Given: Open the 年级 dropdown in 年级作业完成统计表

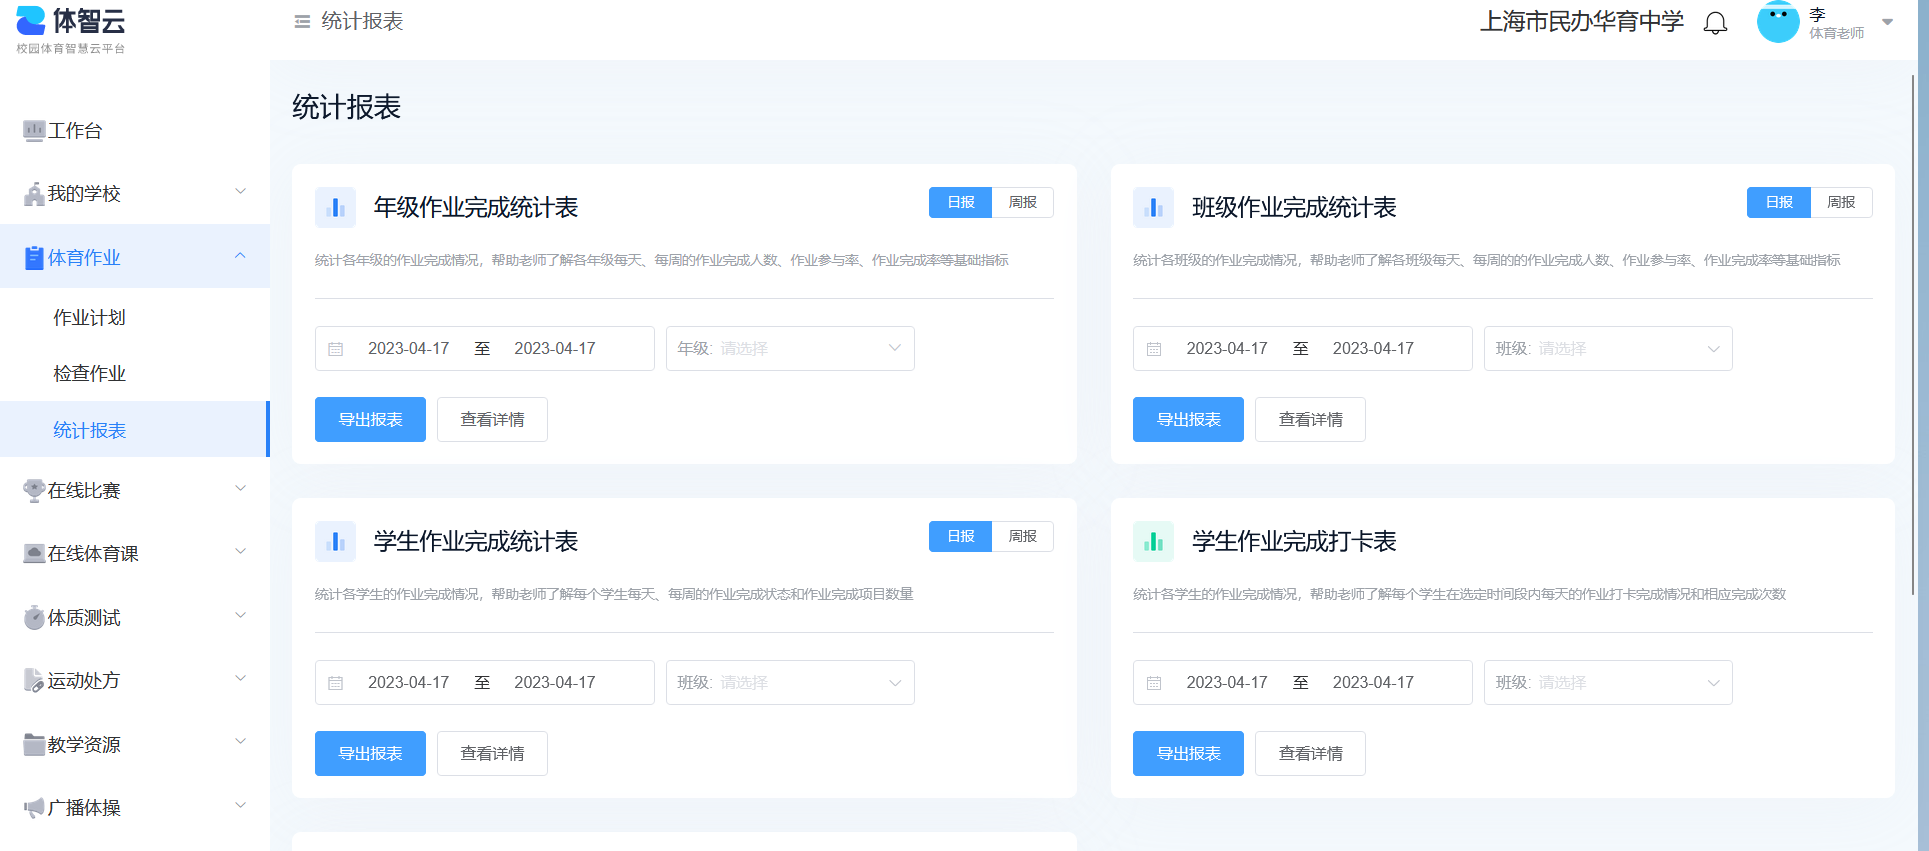Looking at the screenshot, I should click(790, 349).
